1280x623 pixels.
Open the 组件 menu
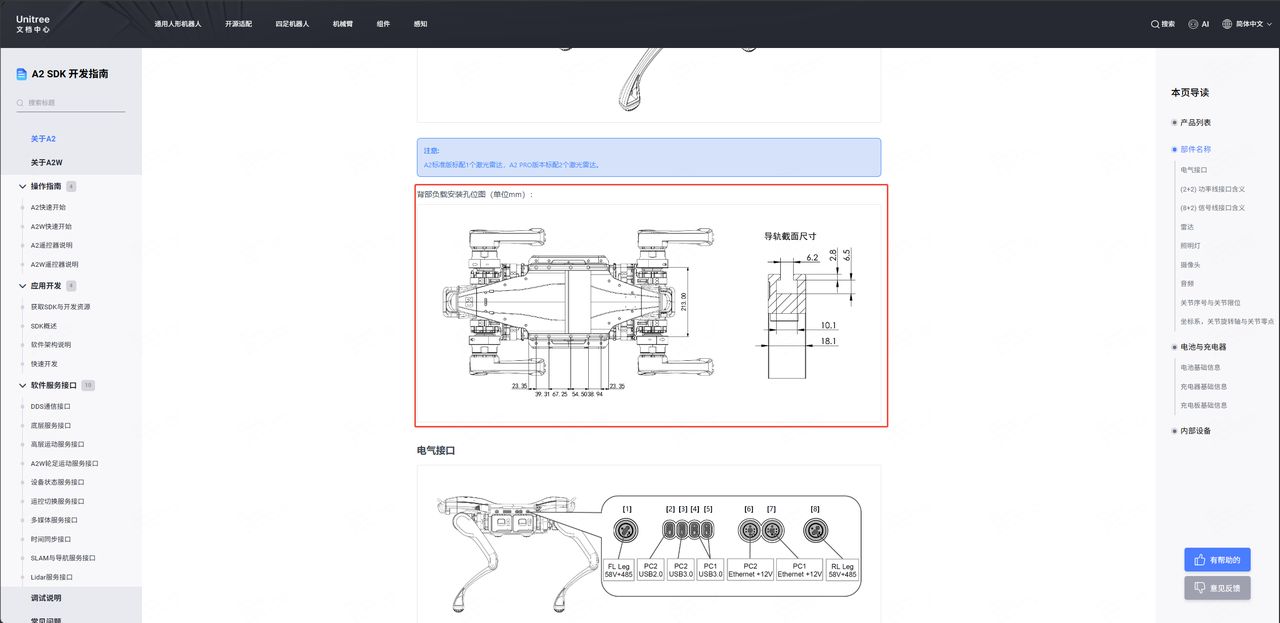click(383, 24)
